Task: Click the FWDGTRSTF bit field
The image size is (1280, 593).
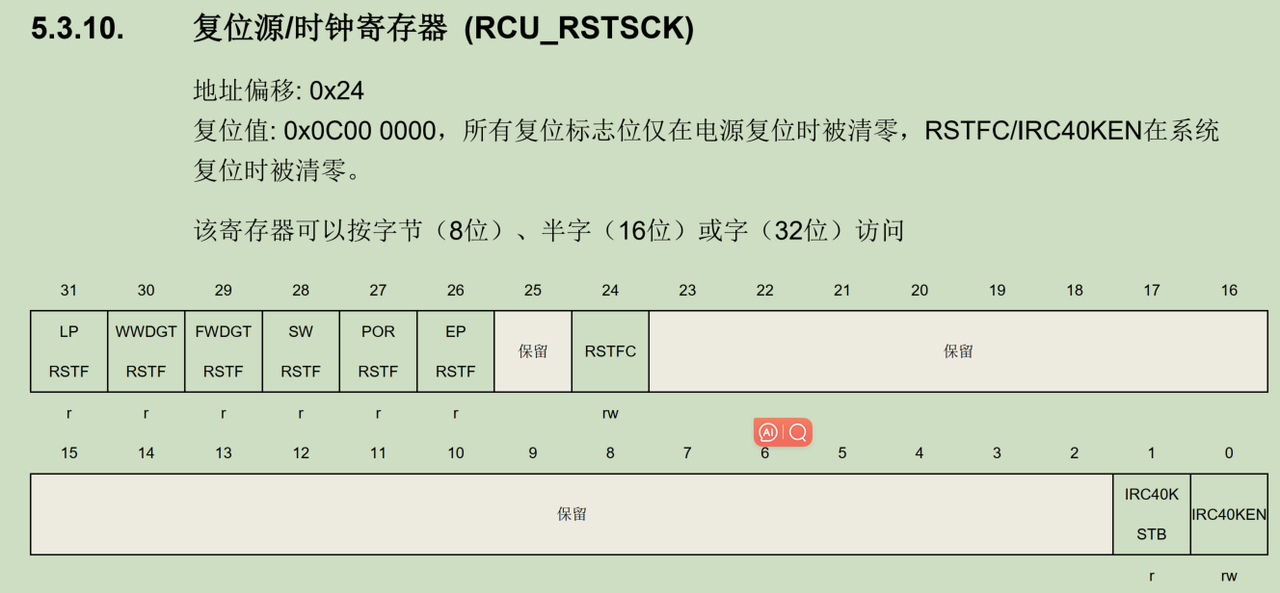Action: click(223, 351)
